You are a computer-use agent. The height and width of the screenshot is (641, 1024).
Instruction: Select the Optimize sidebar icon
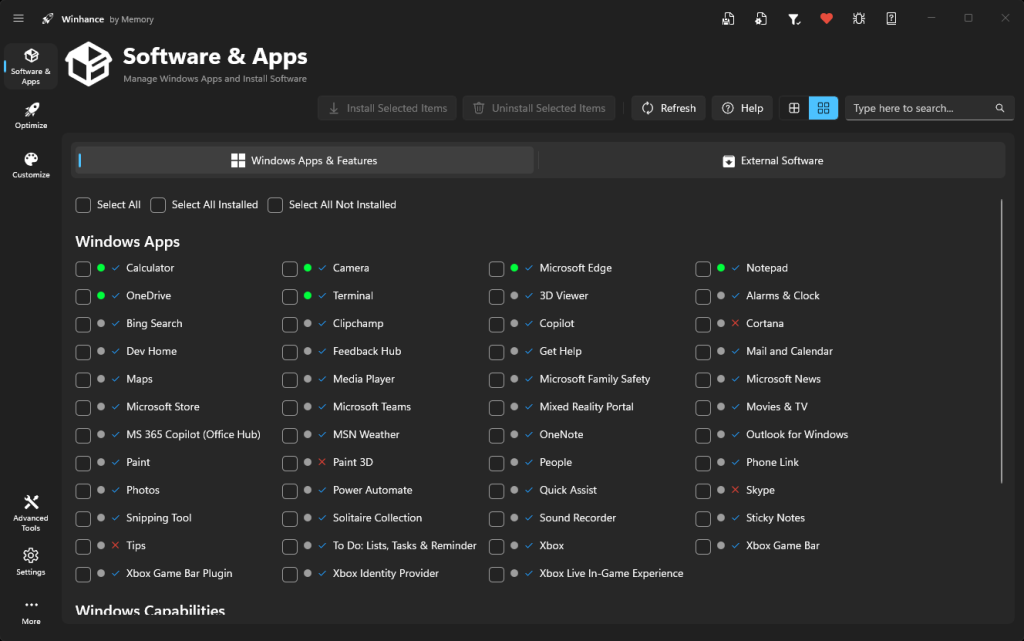(x=30, y=115)
